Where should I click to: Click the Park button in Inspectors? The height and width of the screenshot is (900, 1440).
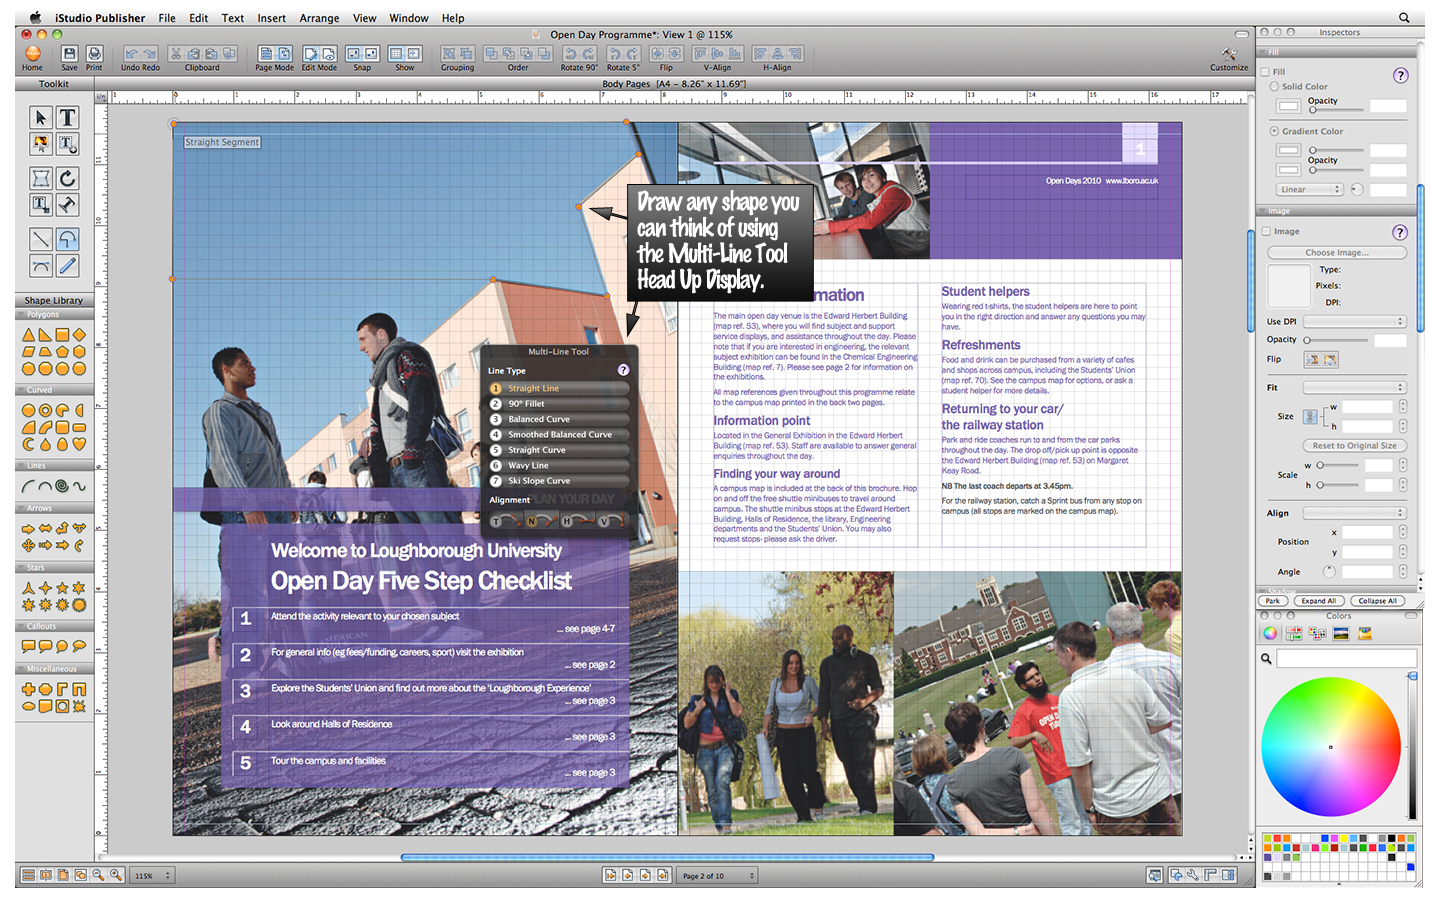(1272, 601)
